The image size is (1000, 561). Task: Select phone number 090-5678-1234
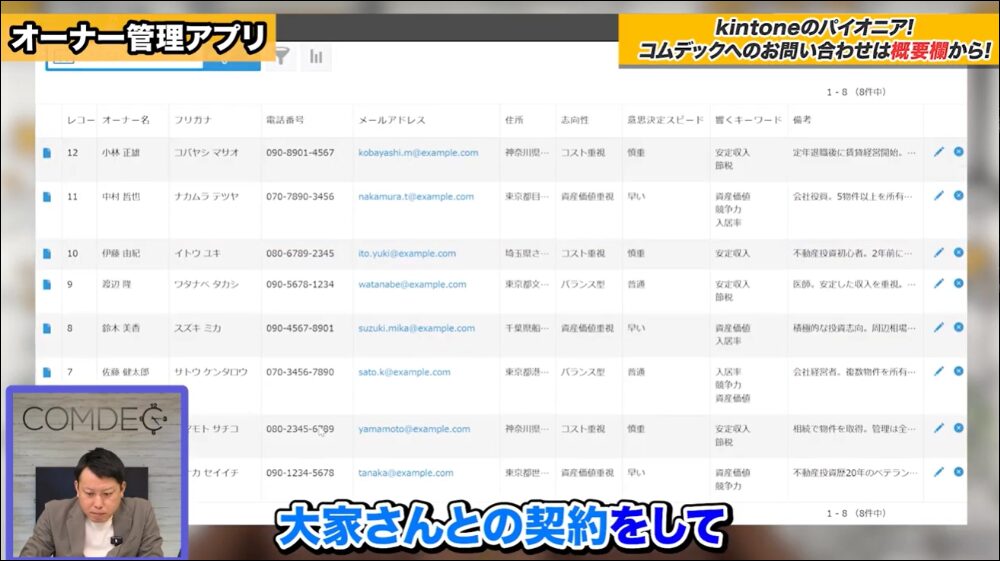pyautogui.click(x=300, y=284)
